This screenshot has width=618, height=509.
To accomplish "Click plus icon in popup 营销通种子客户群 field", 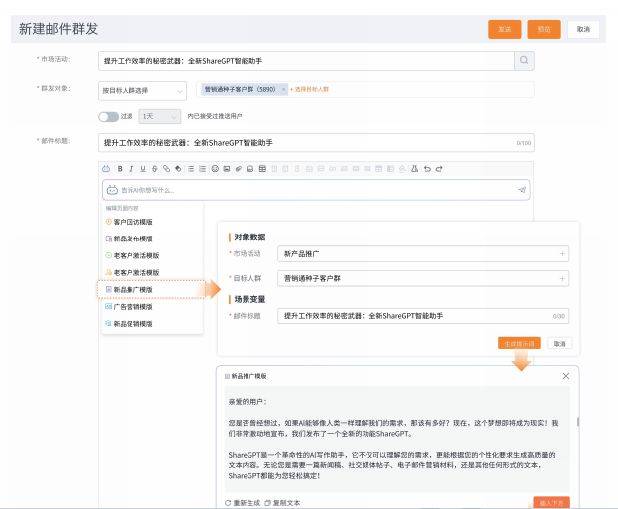I will 562,278.
